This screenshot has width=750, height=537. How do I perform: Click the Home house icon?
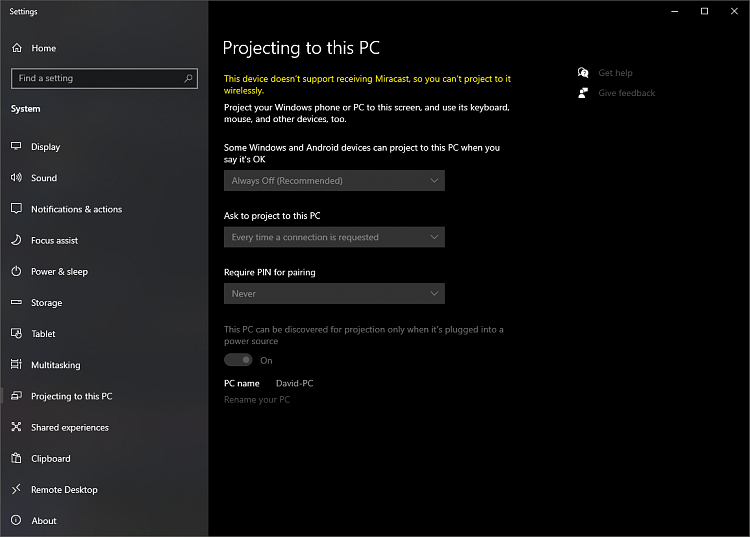point(17,48)
